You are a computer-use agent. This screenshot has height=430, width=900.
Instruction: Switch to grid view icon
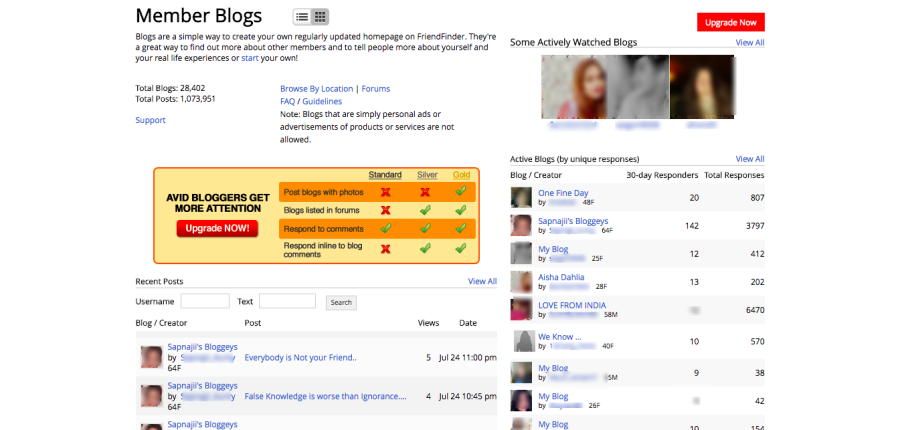320,17
